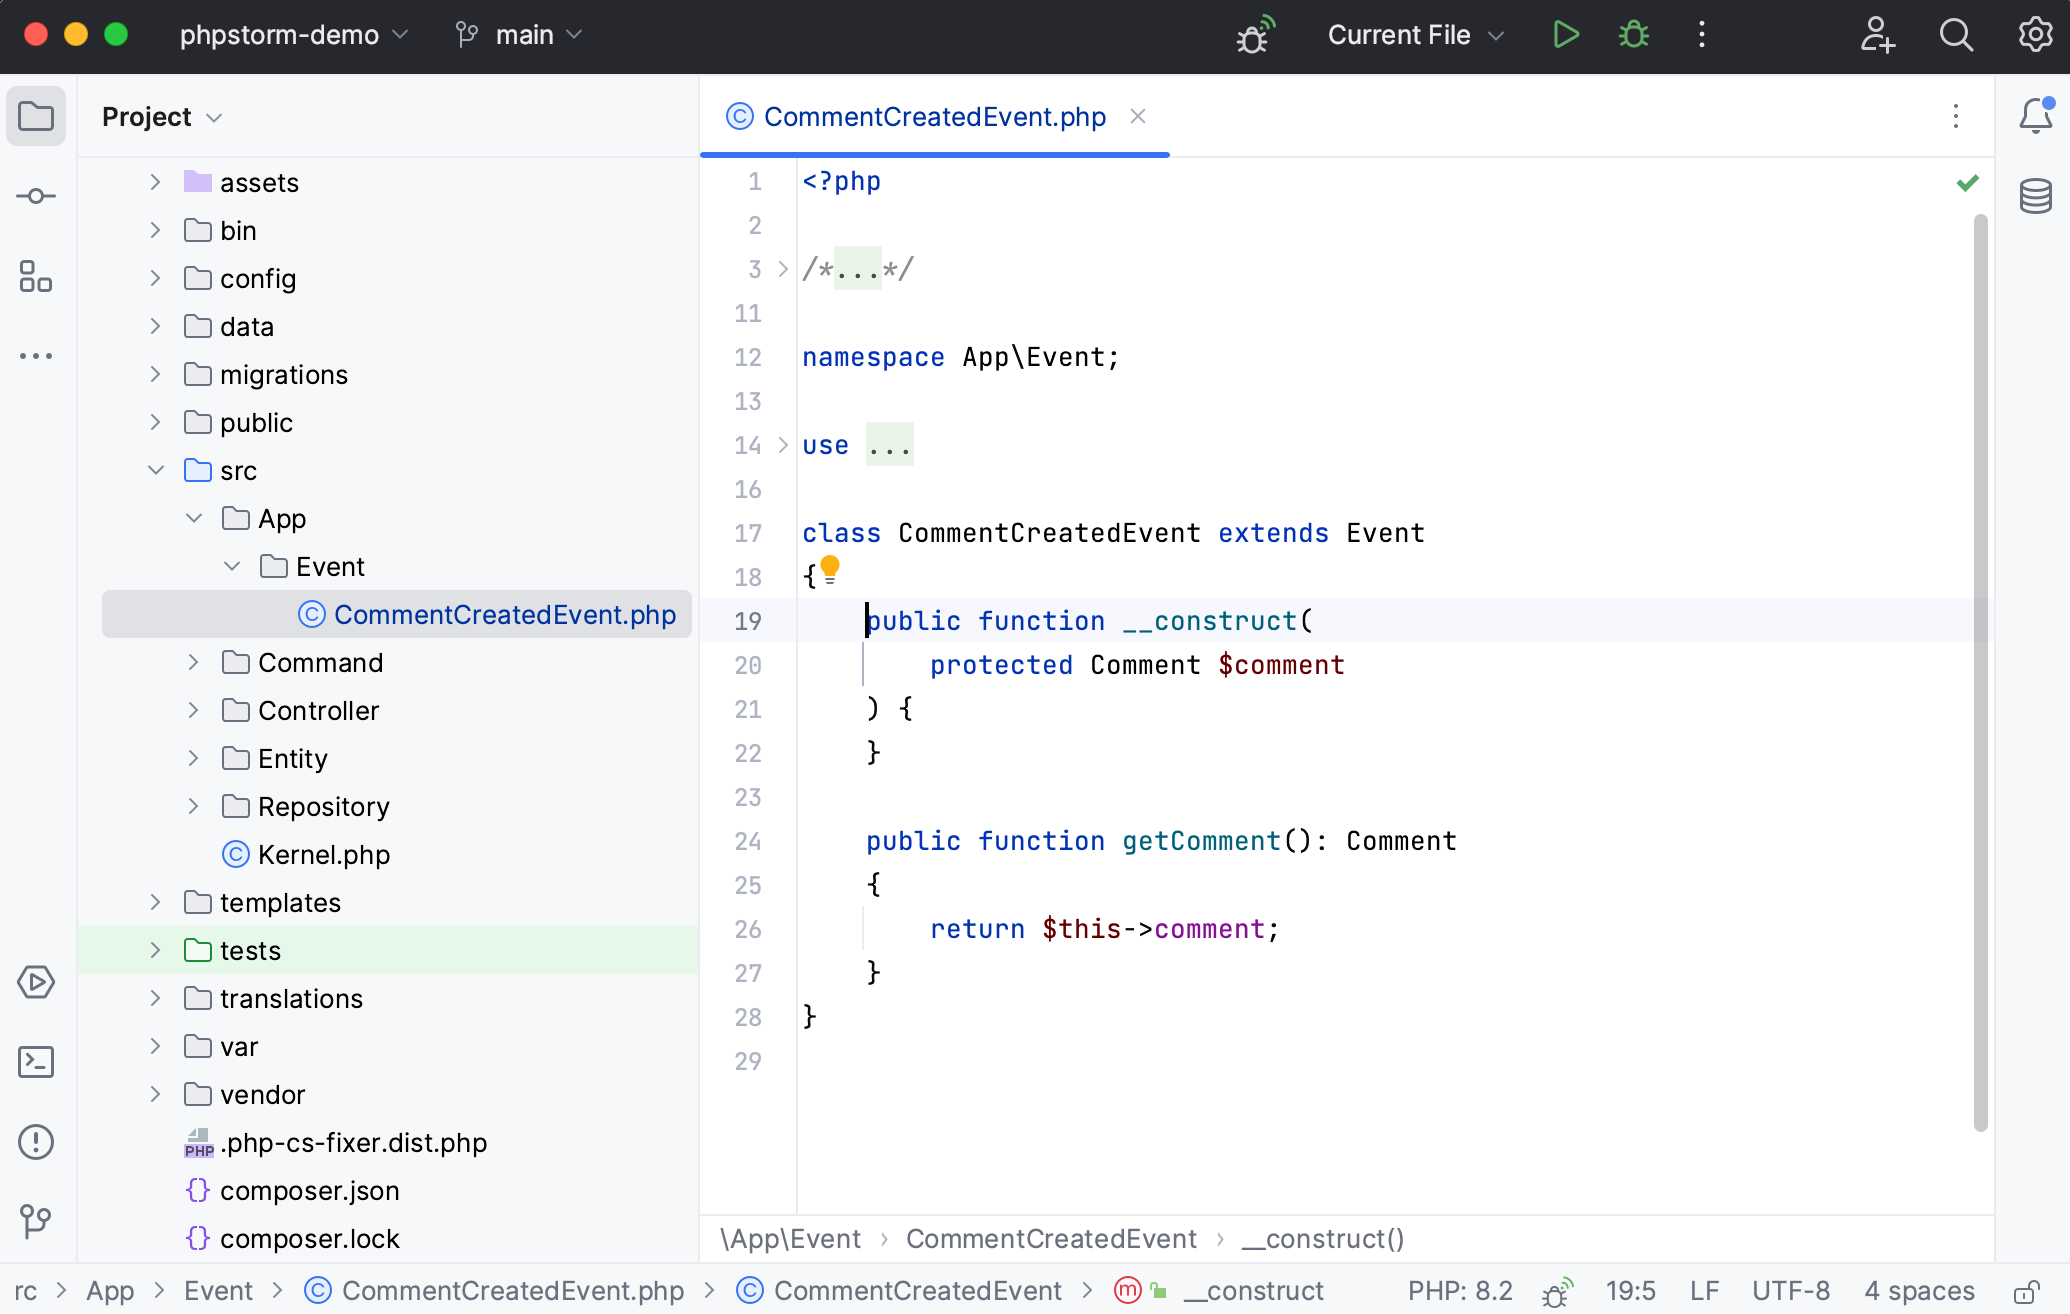Open phpstorm-demo project dropdown
This screenshot has height=1314, width=2070.
pos(294,35)
